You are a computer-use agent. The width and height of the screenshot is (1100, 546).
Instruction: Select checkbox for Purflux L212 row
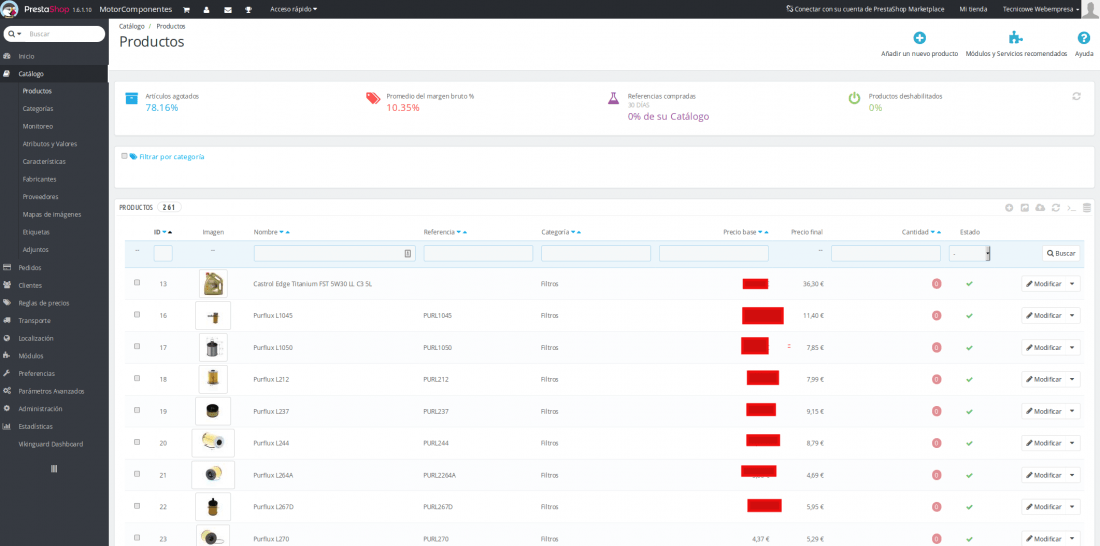coord(137,378)
